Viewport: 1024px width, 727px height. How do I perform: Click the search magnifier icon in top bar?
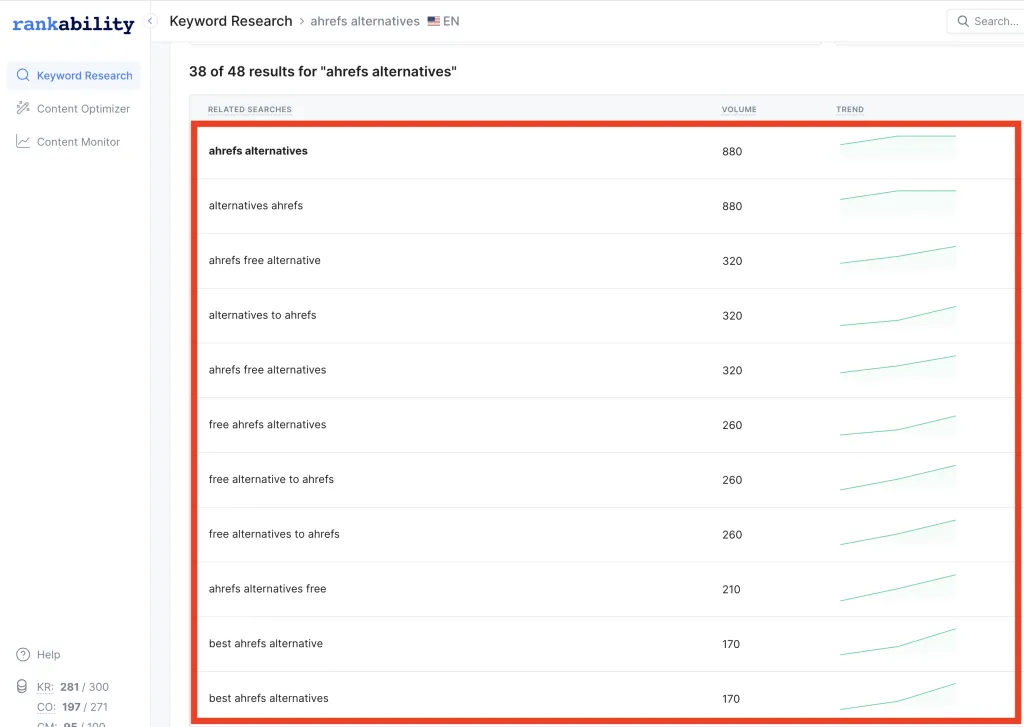pyautogui.click(x=963, y=21)
